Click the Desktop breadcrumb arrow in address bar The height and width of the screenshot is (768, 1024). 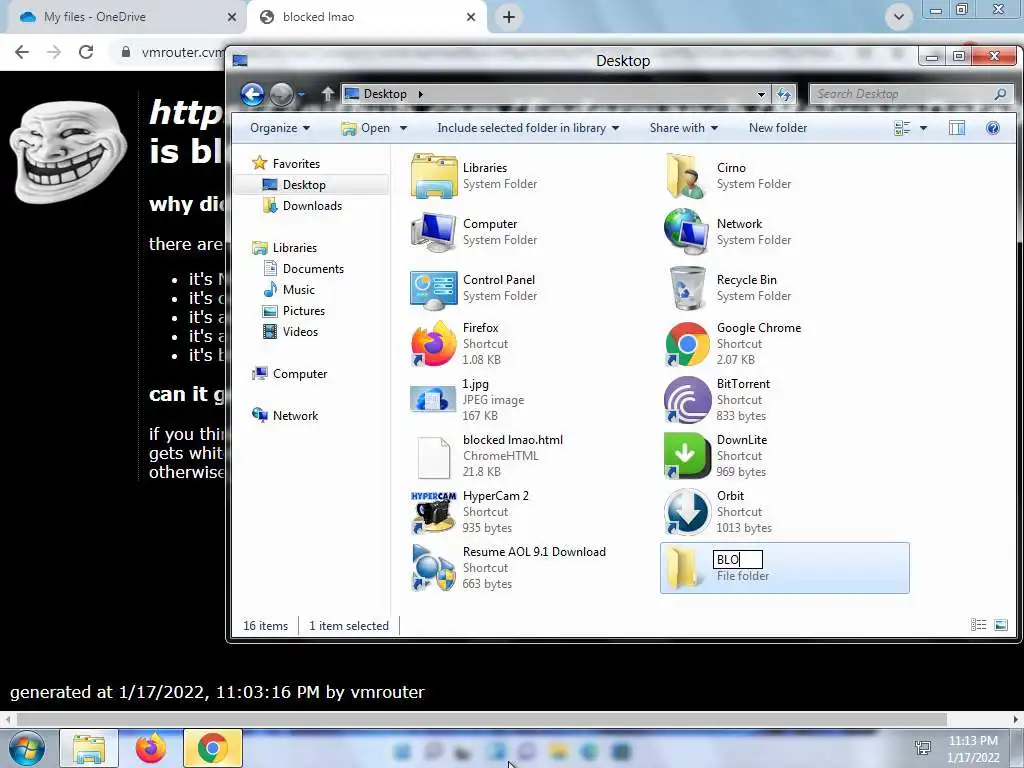pyautogui.click(x=421, y=94)
